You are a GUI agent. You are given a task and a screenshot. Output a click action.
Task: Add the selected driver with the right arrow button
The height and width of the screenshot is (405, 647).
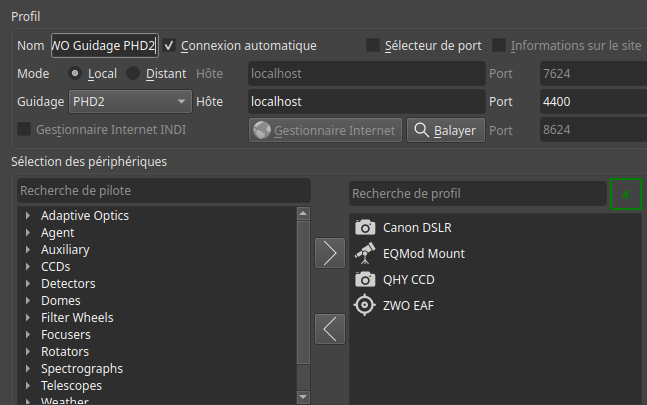pos(329,253)
